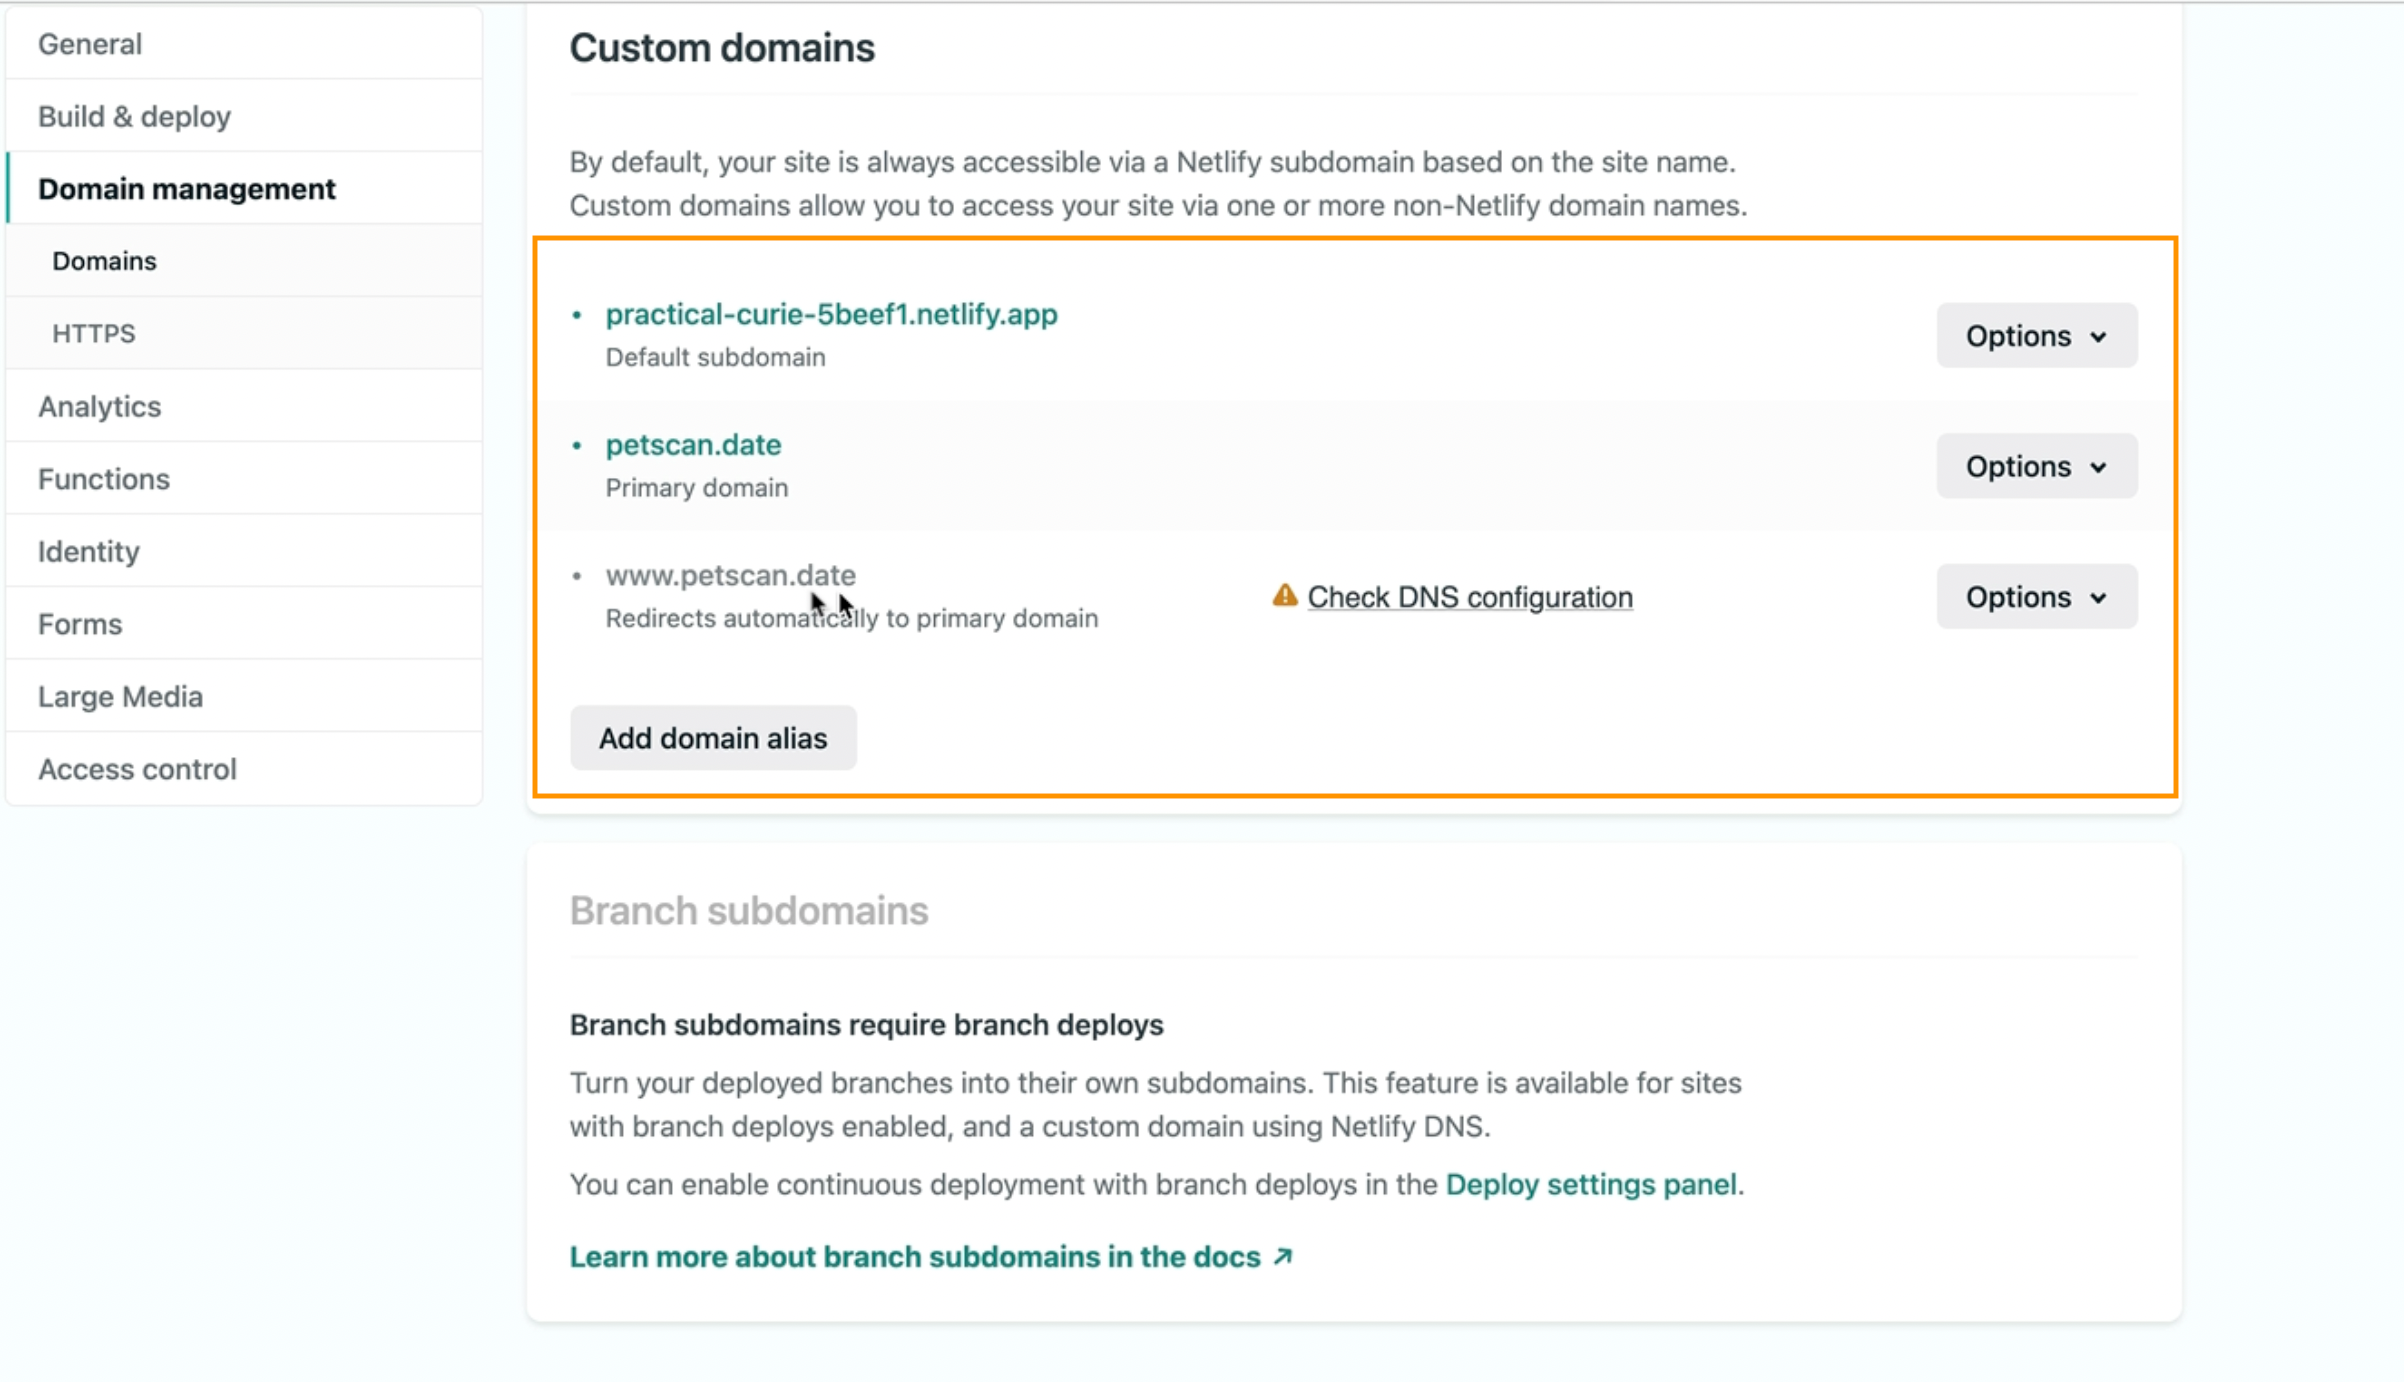Navigate to General settings section
Image resolution: width=2404 pixels, height=1382 pixels.
(89, 45)
